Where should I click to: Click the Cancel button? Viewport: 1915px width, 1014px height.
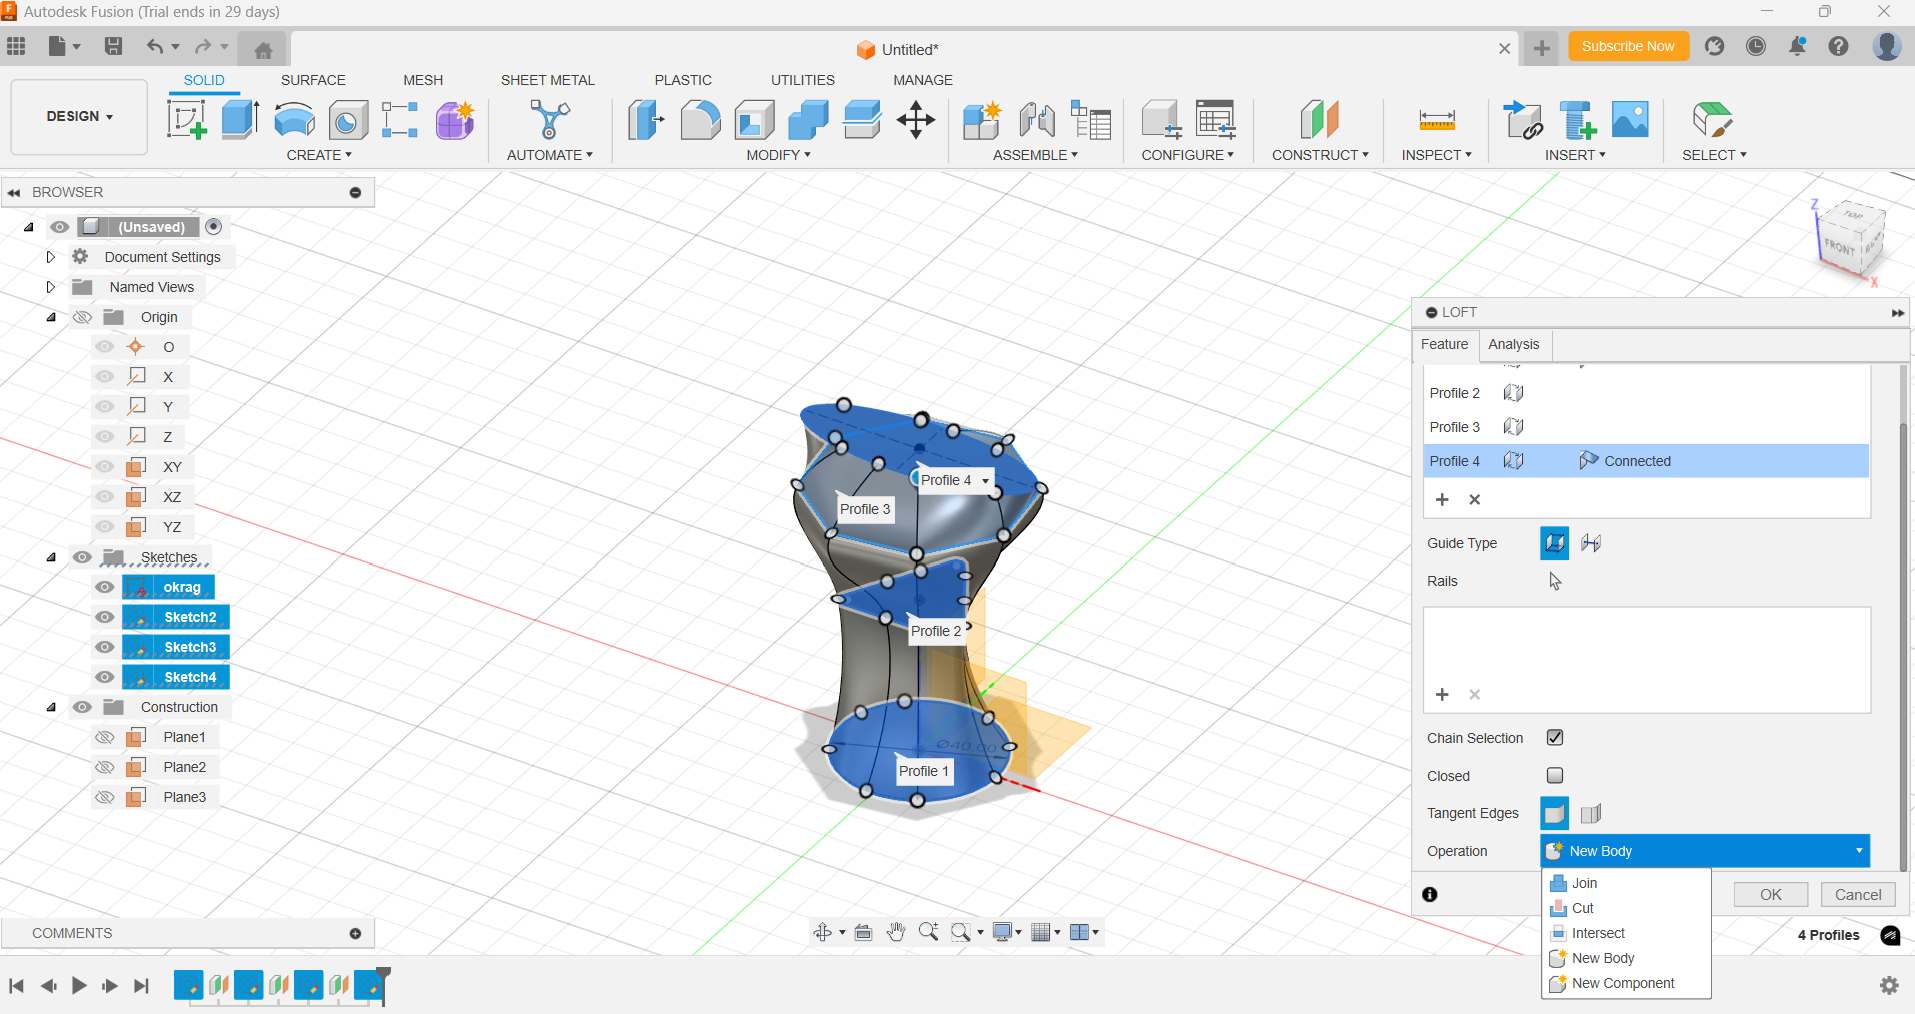coord(1858,895)
